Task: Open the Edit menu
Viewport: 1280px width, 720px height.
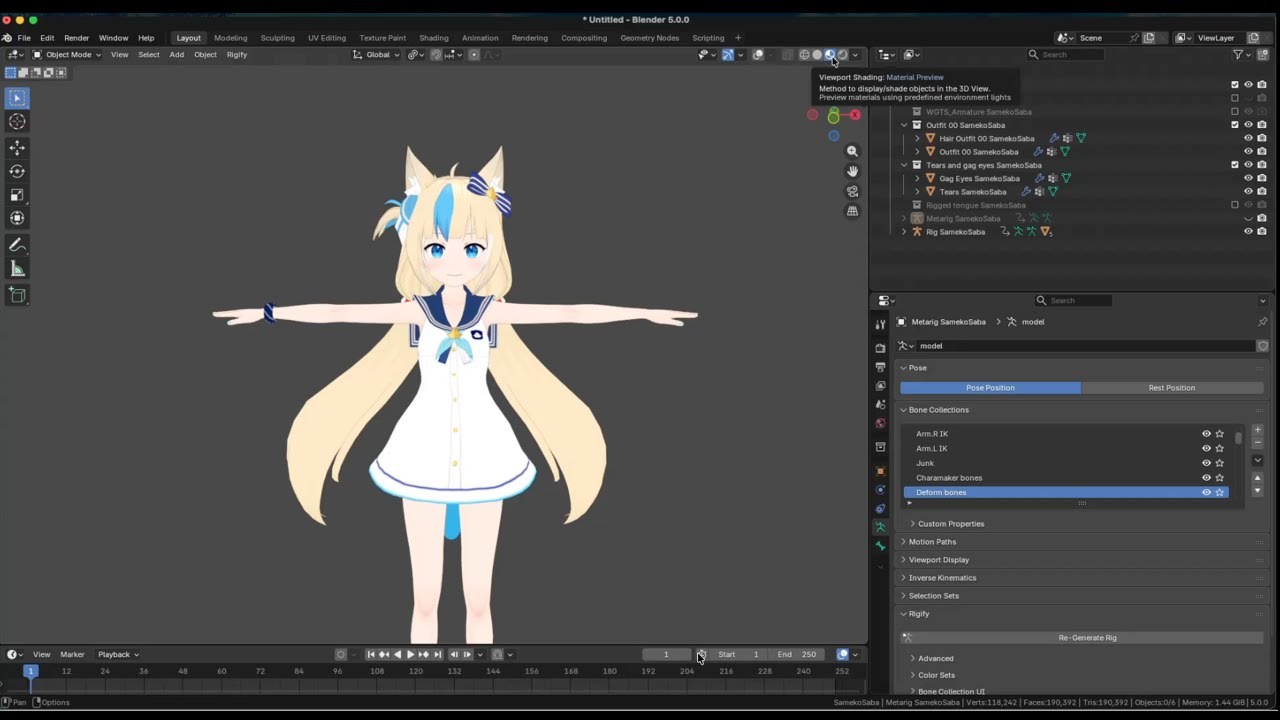Action: pyautogui.click(x=47, y=38)
